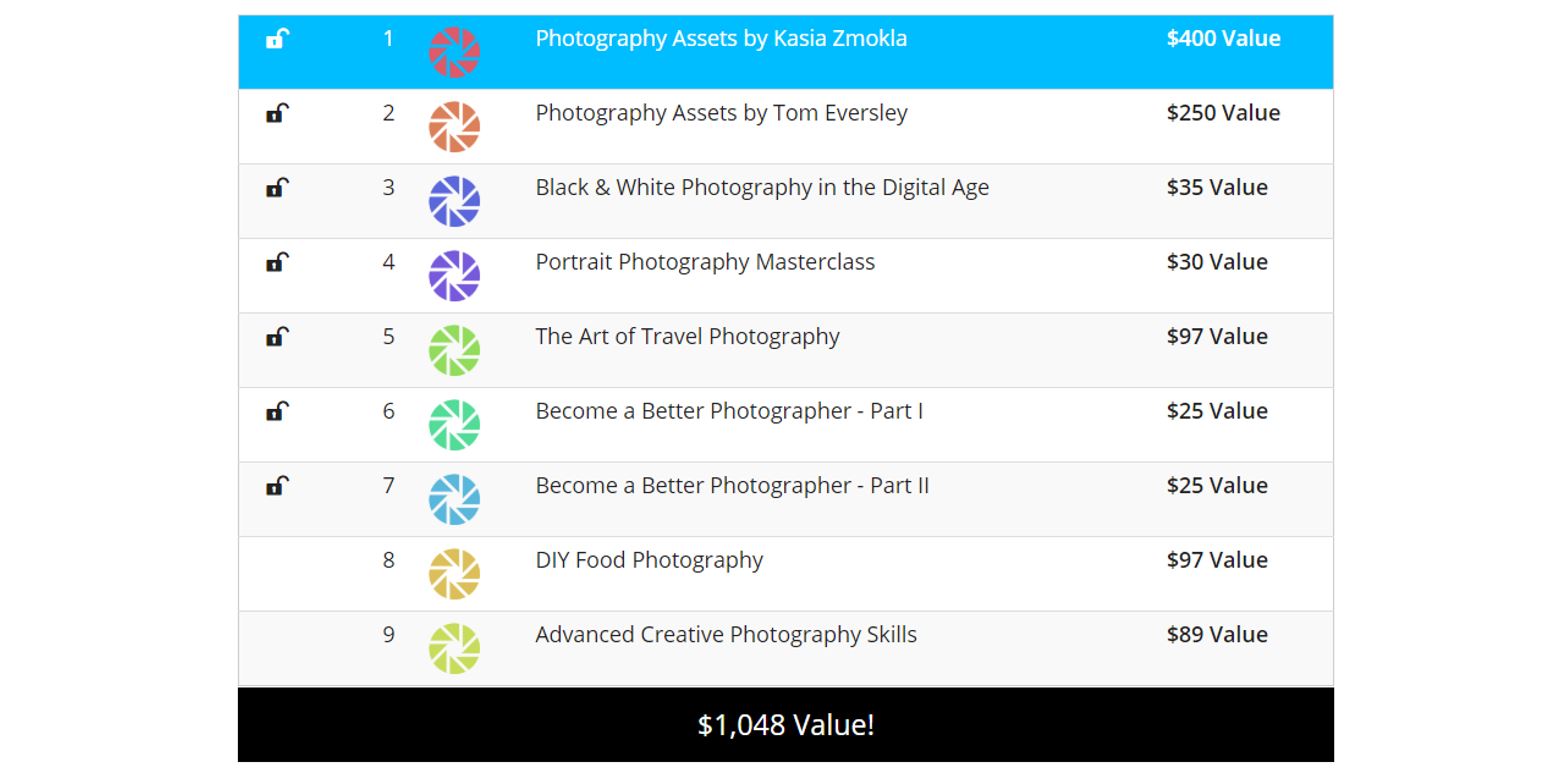Click the $1,048 Value! total banner
The image size is (1560, 778).
pos(786,725)
